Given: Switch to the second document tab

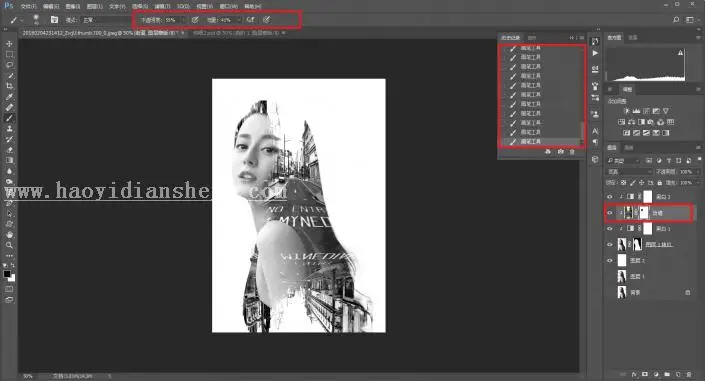Looking at the screenshot, I should tap(237, 33).
